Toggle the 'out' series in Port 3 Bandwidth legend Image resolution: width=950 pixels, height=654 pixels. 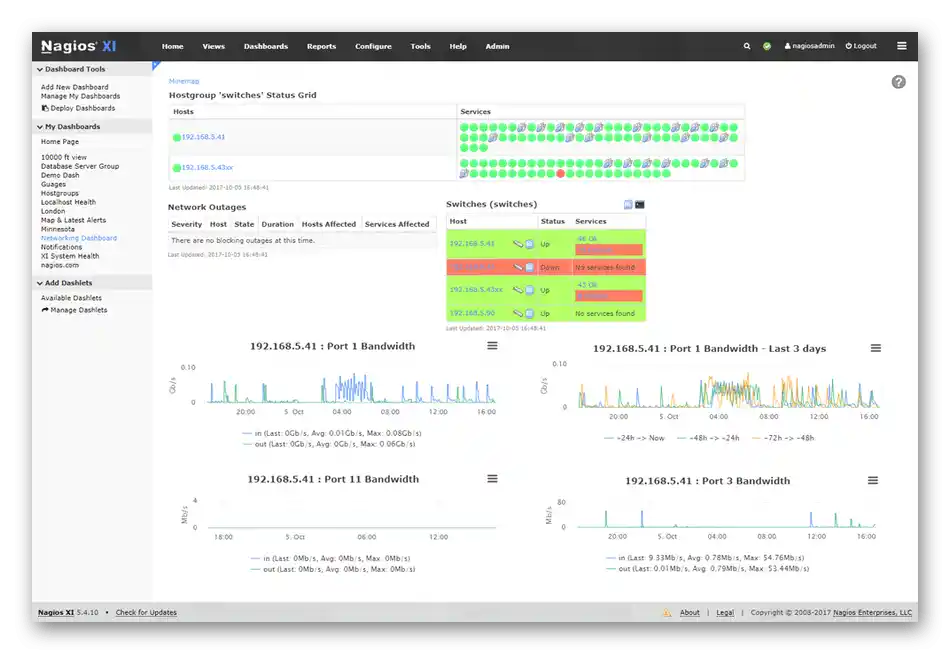point(707,568)
